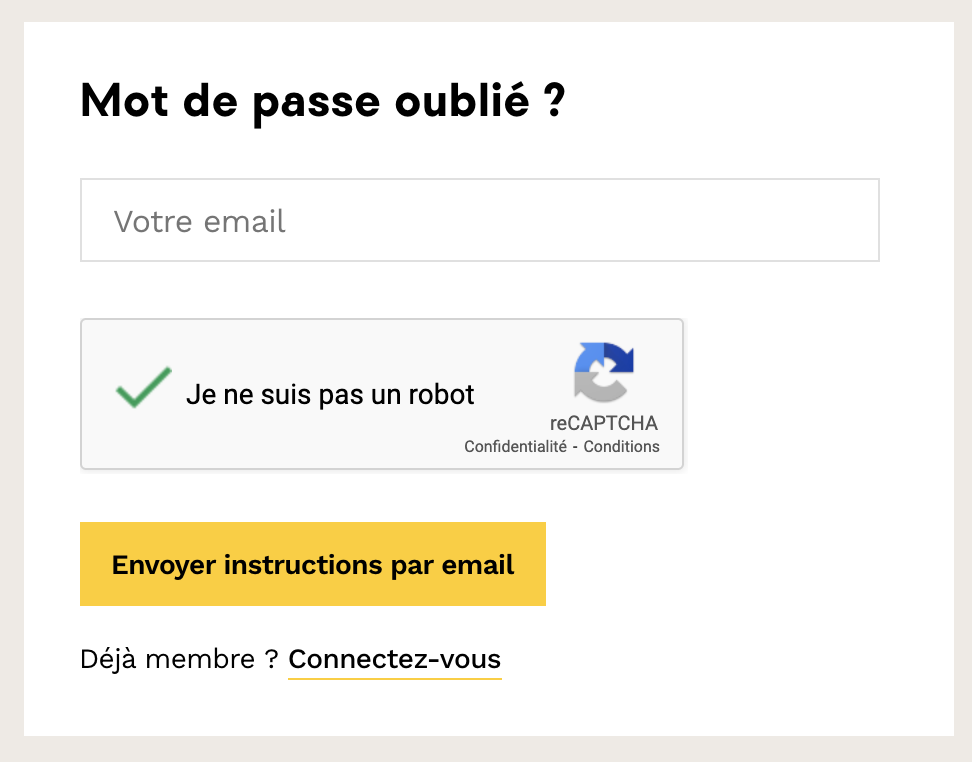
Task: Click the reCAPTCHA privacy policy link
Action: point(516,446)
